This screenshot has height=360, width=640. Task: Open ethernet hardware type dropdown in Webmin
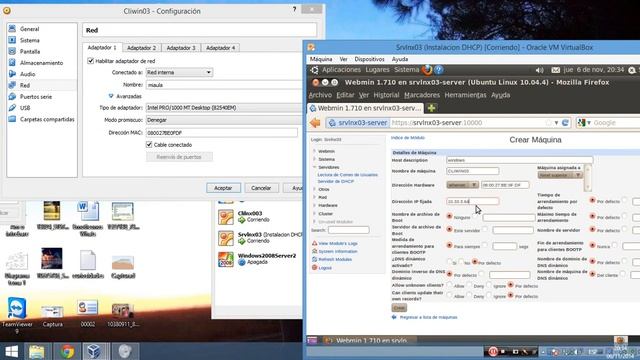pos(462,185)
